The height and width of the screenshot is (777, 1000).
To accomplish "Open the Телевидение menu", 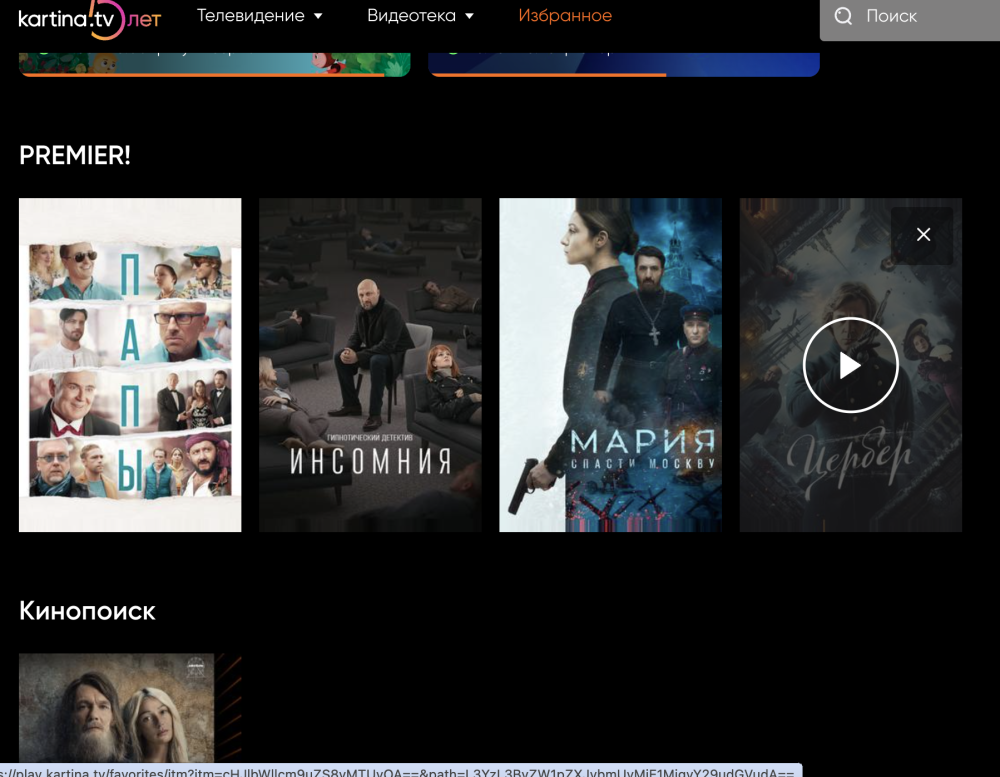I will 251,16.
